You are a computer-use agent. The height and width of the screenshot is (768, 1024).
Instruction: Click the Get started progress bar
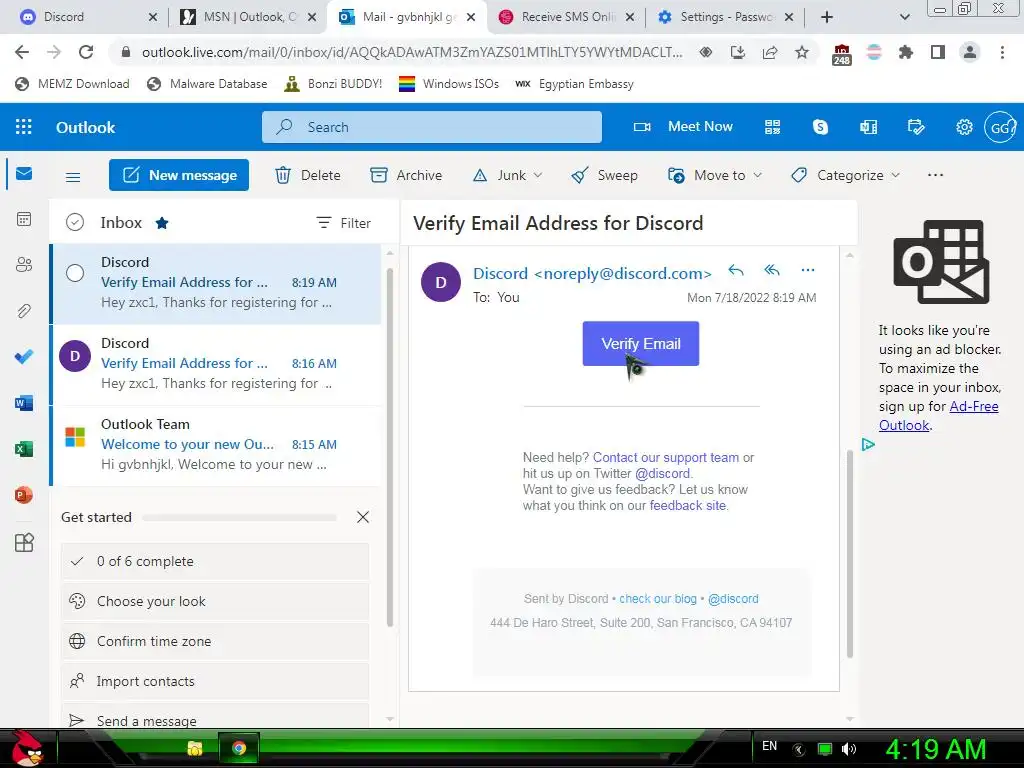pos(239,517)
